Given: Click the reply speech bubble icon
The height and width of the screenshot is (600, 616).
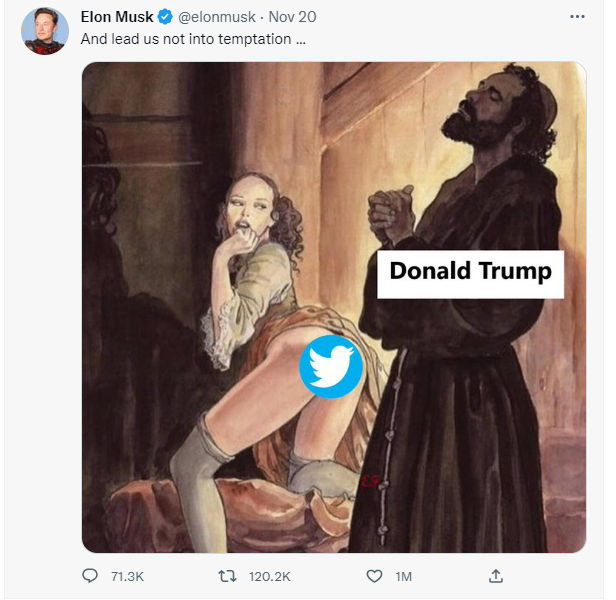Looking at the screenshot, I should pos(90,576).
